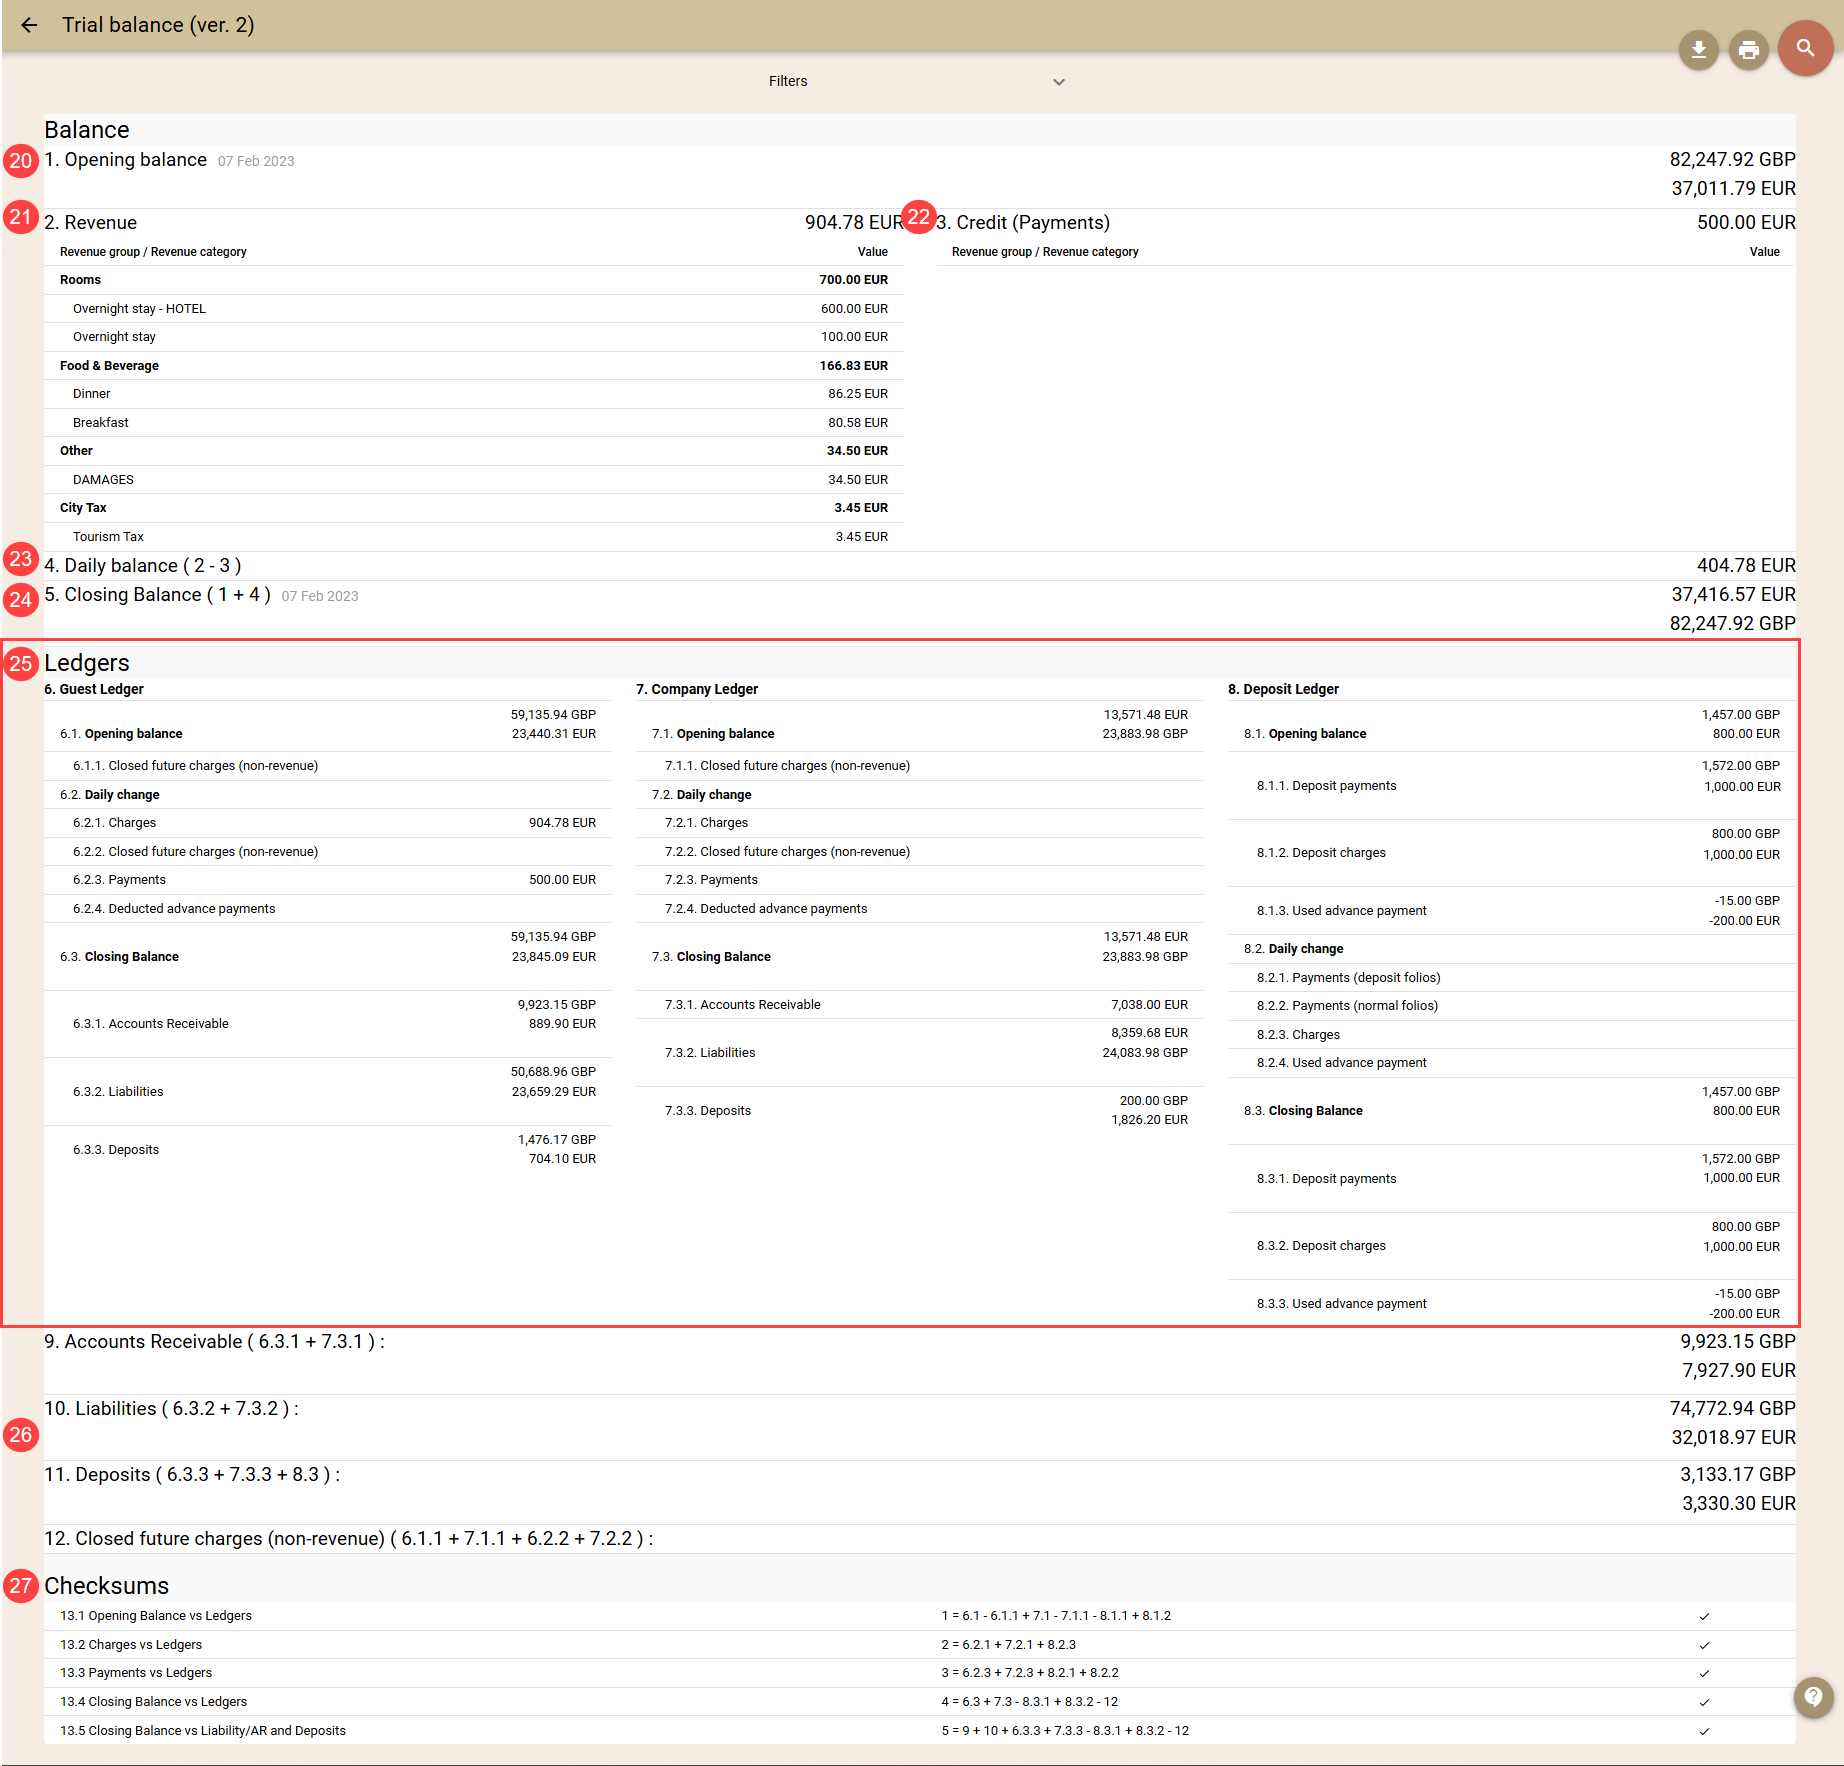Click the Trial balance (ver. 2) title
1844x1766 pixels.
[158, 25]
